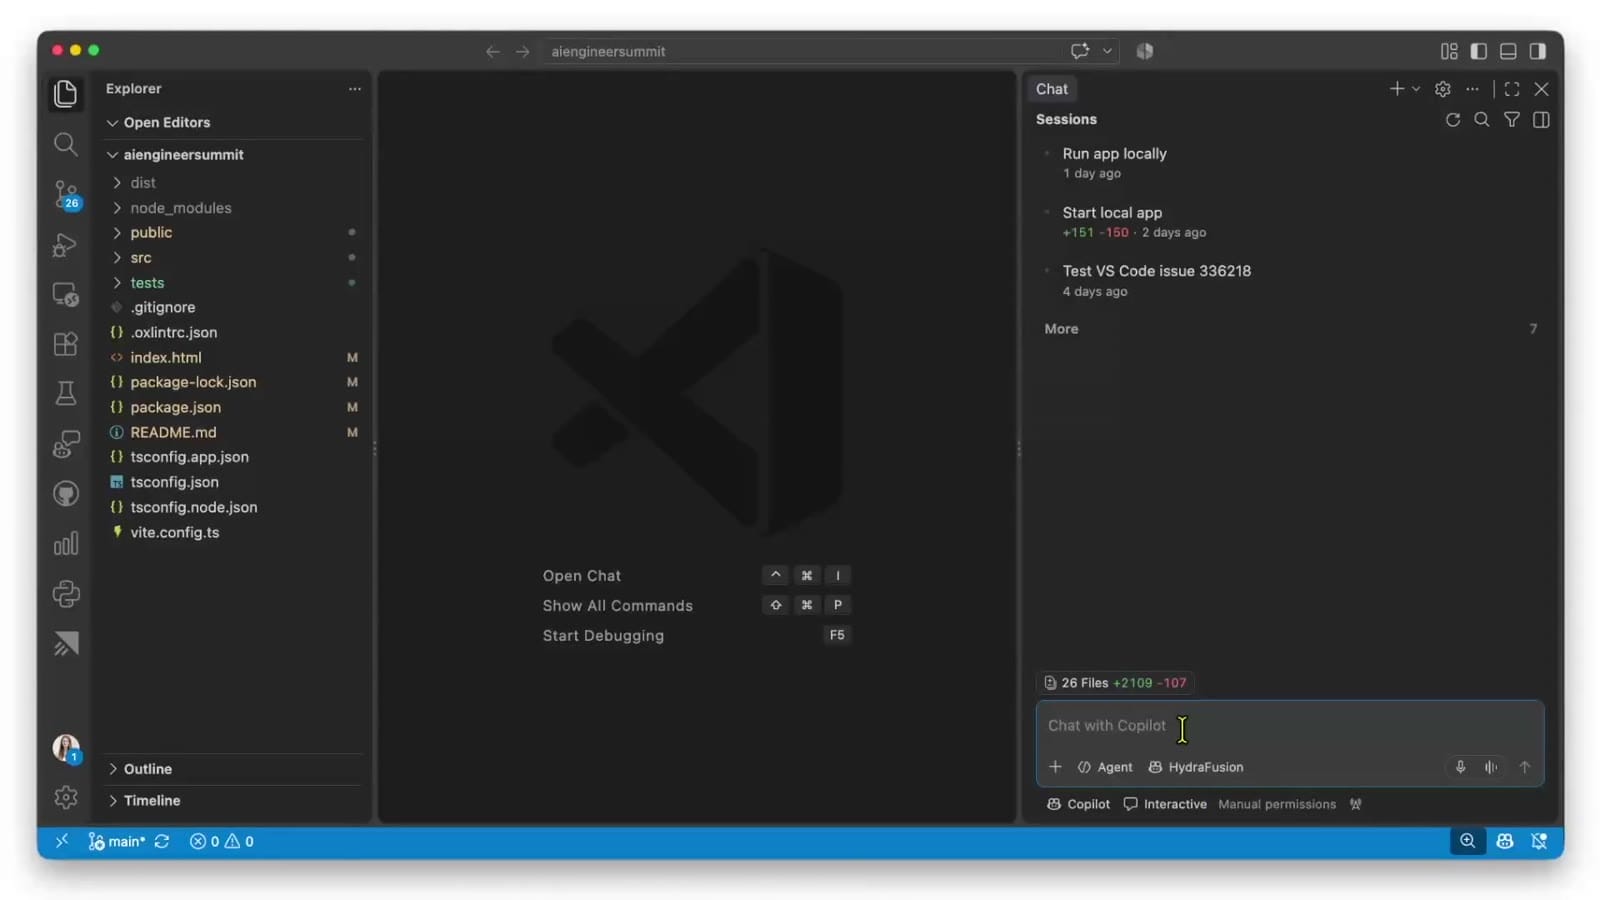Viewport: 1600px width, 900px height.
Task: Send chat message with arrow button
Action: (1525, 767)
